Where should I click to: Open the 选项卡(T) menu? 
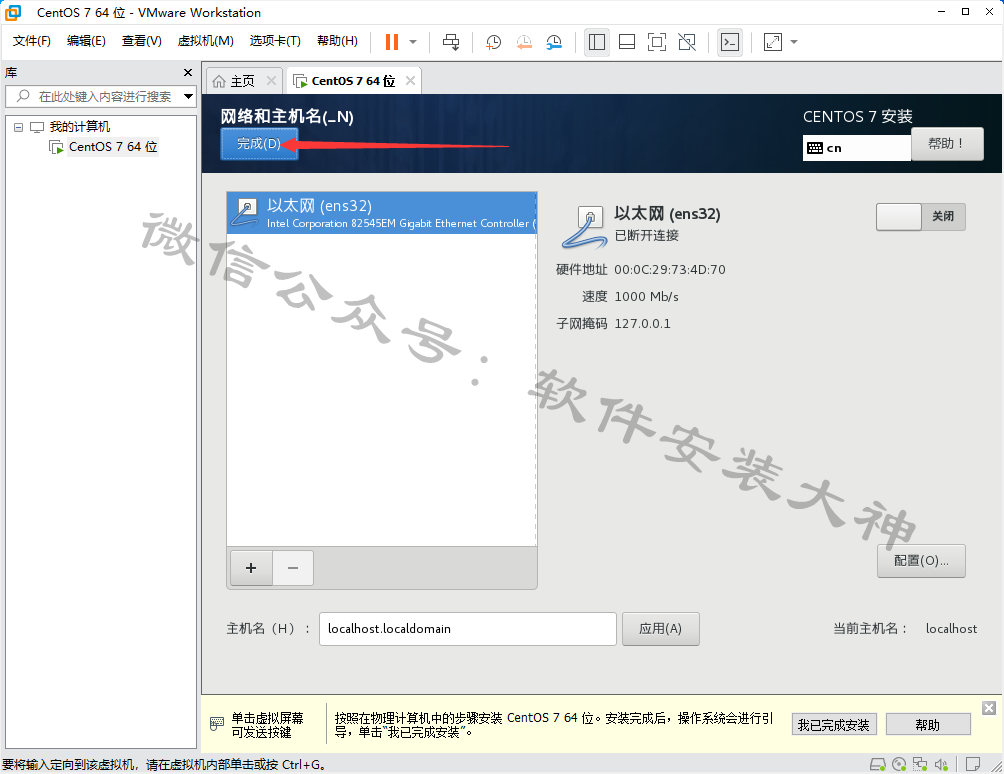(275, 41)
